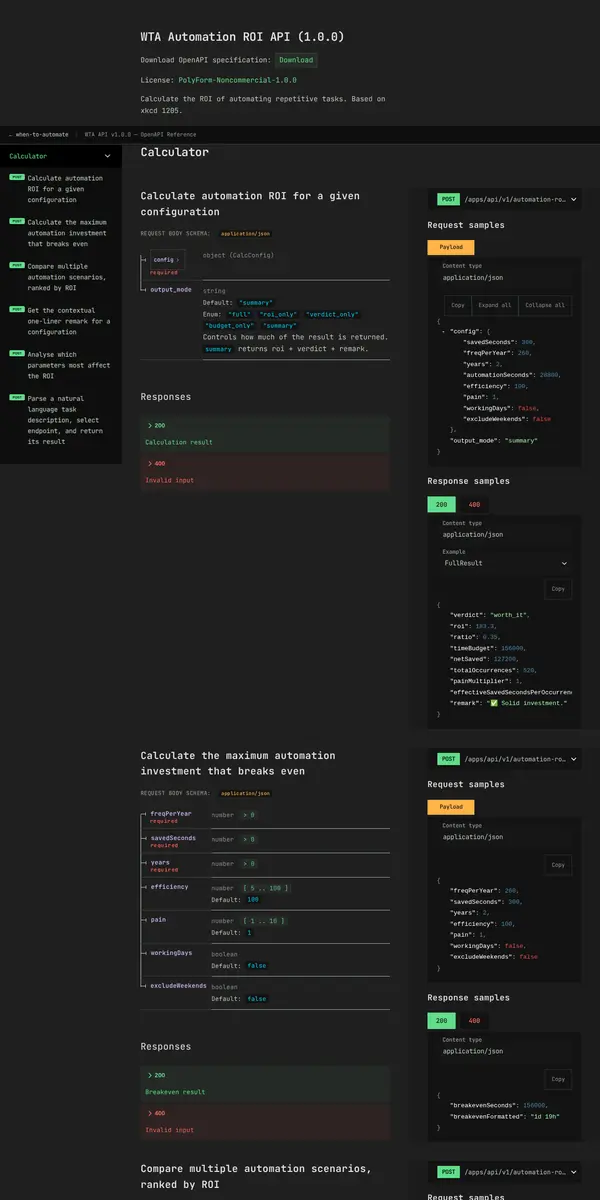600x1200 pixels.
Task: Expand the second POST endpoint dropdown for breakeven
Action: pos(504,759)
